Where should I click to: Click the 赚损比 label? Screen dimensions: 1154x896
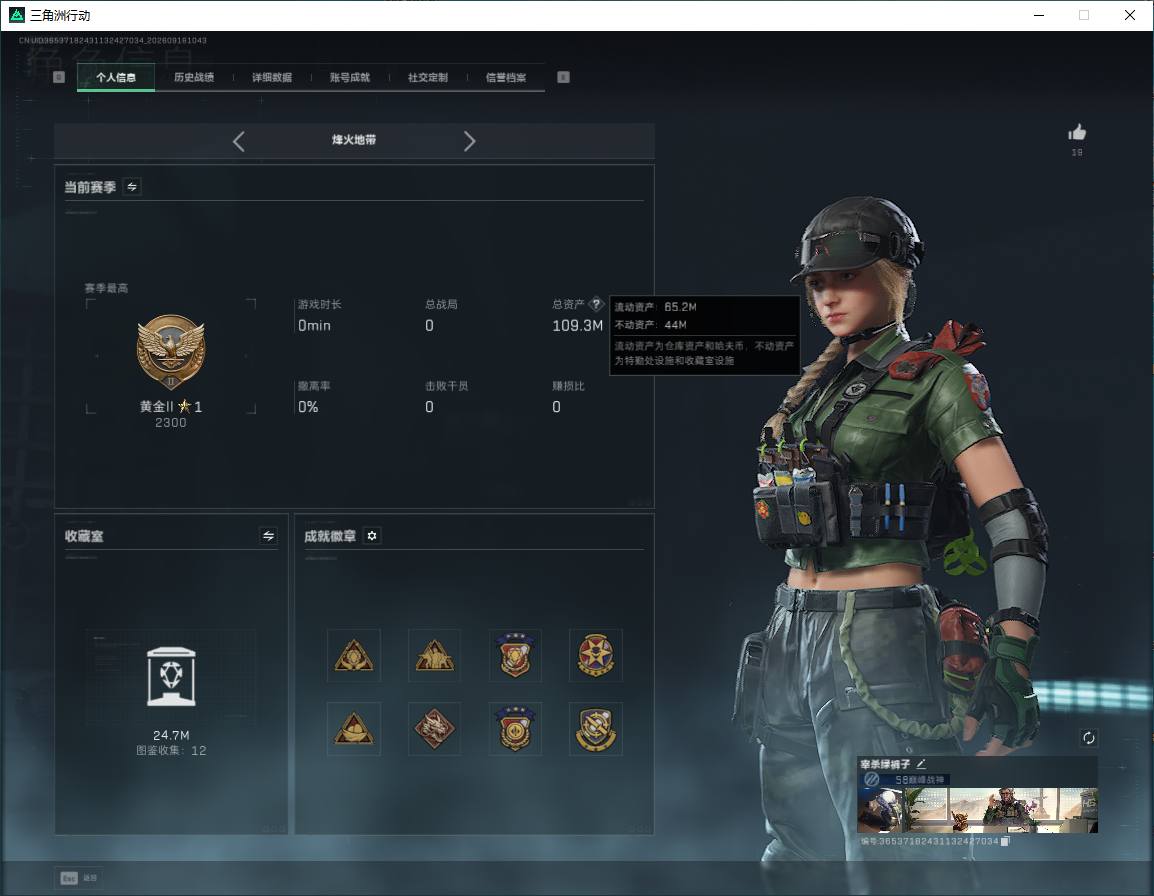coord(568,386)
